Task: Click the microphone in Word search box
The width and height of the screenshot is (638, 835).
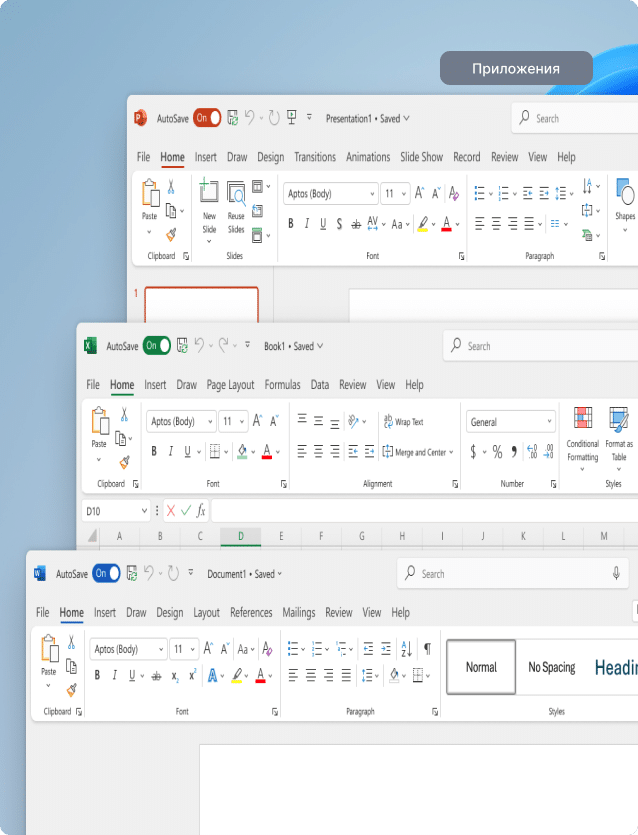Action: tap(616, 574)
